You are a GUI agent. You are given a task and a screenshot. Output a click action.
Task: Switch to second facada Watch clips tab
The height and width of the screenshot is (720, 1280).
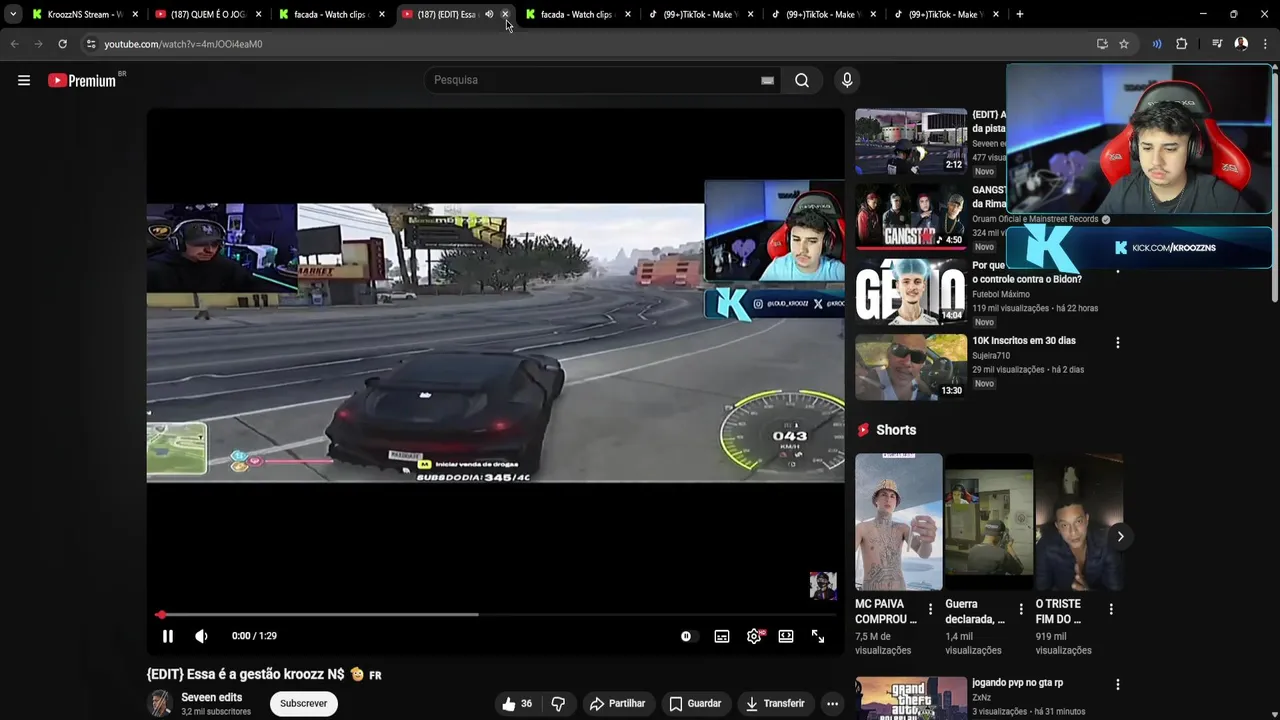[577, 14]
